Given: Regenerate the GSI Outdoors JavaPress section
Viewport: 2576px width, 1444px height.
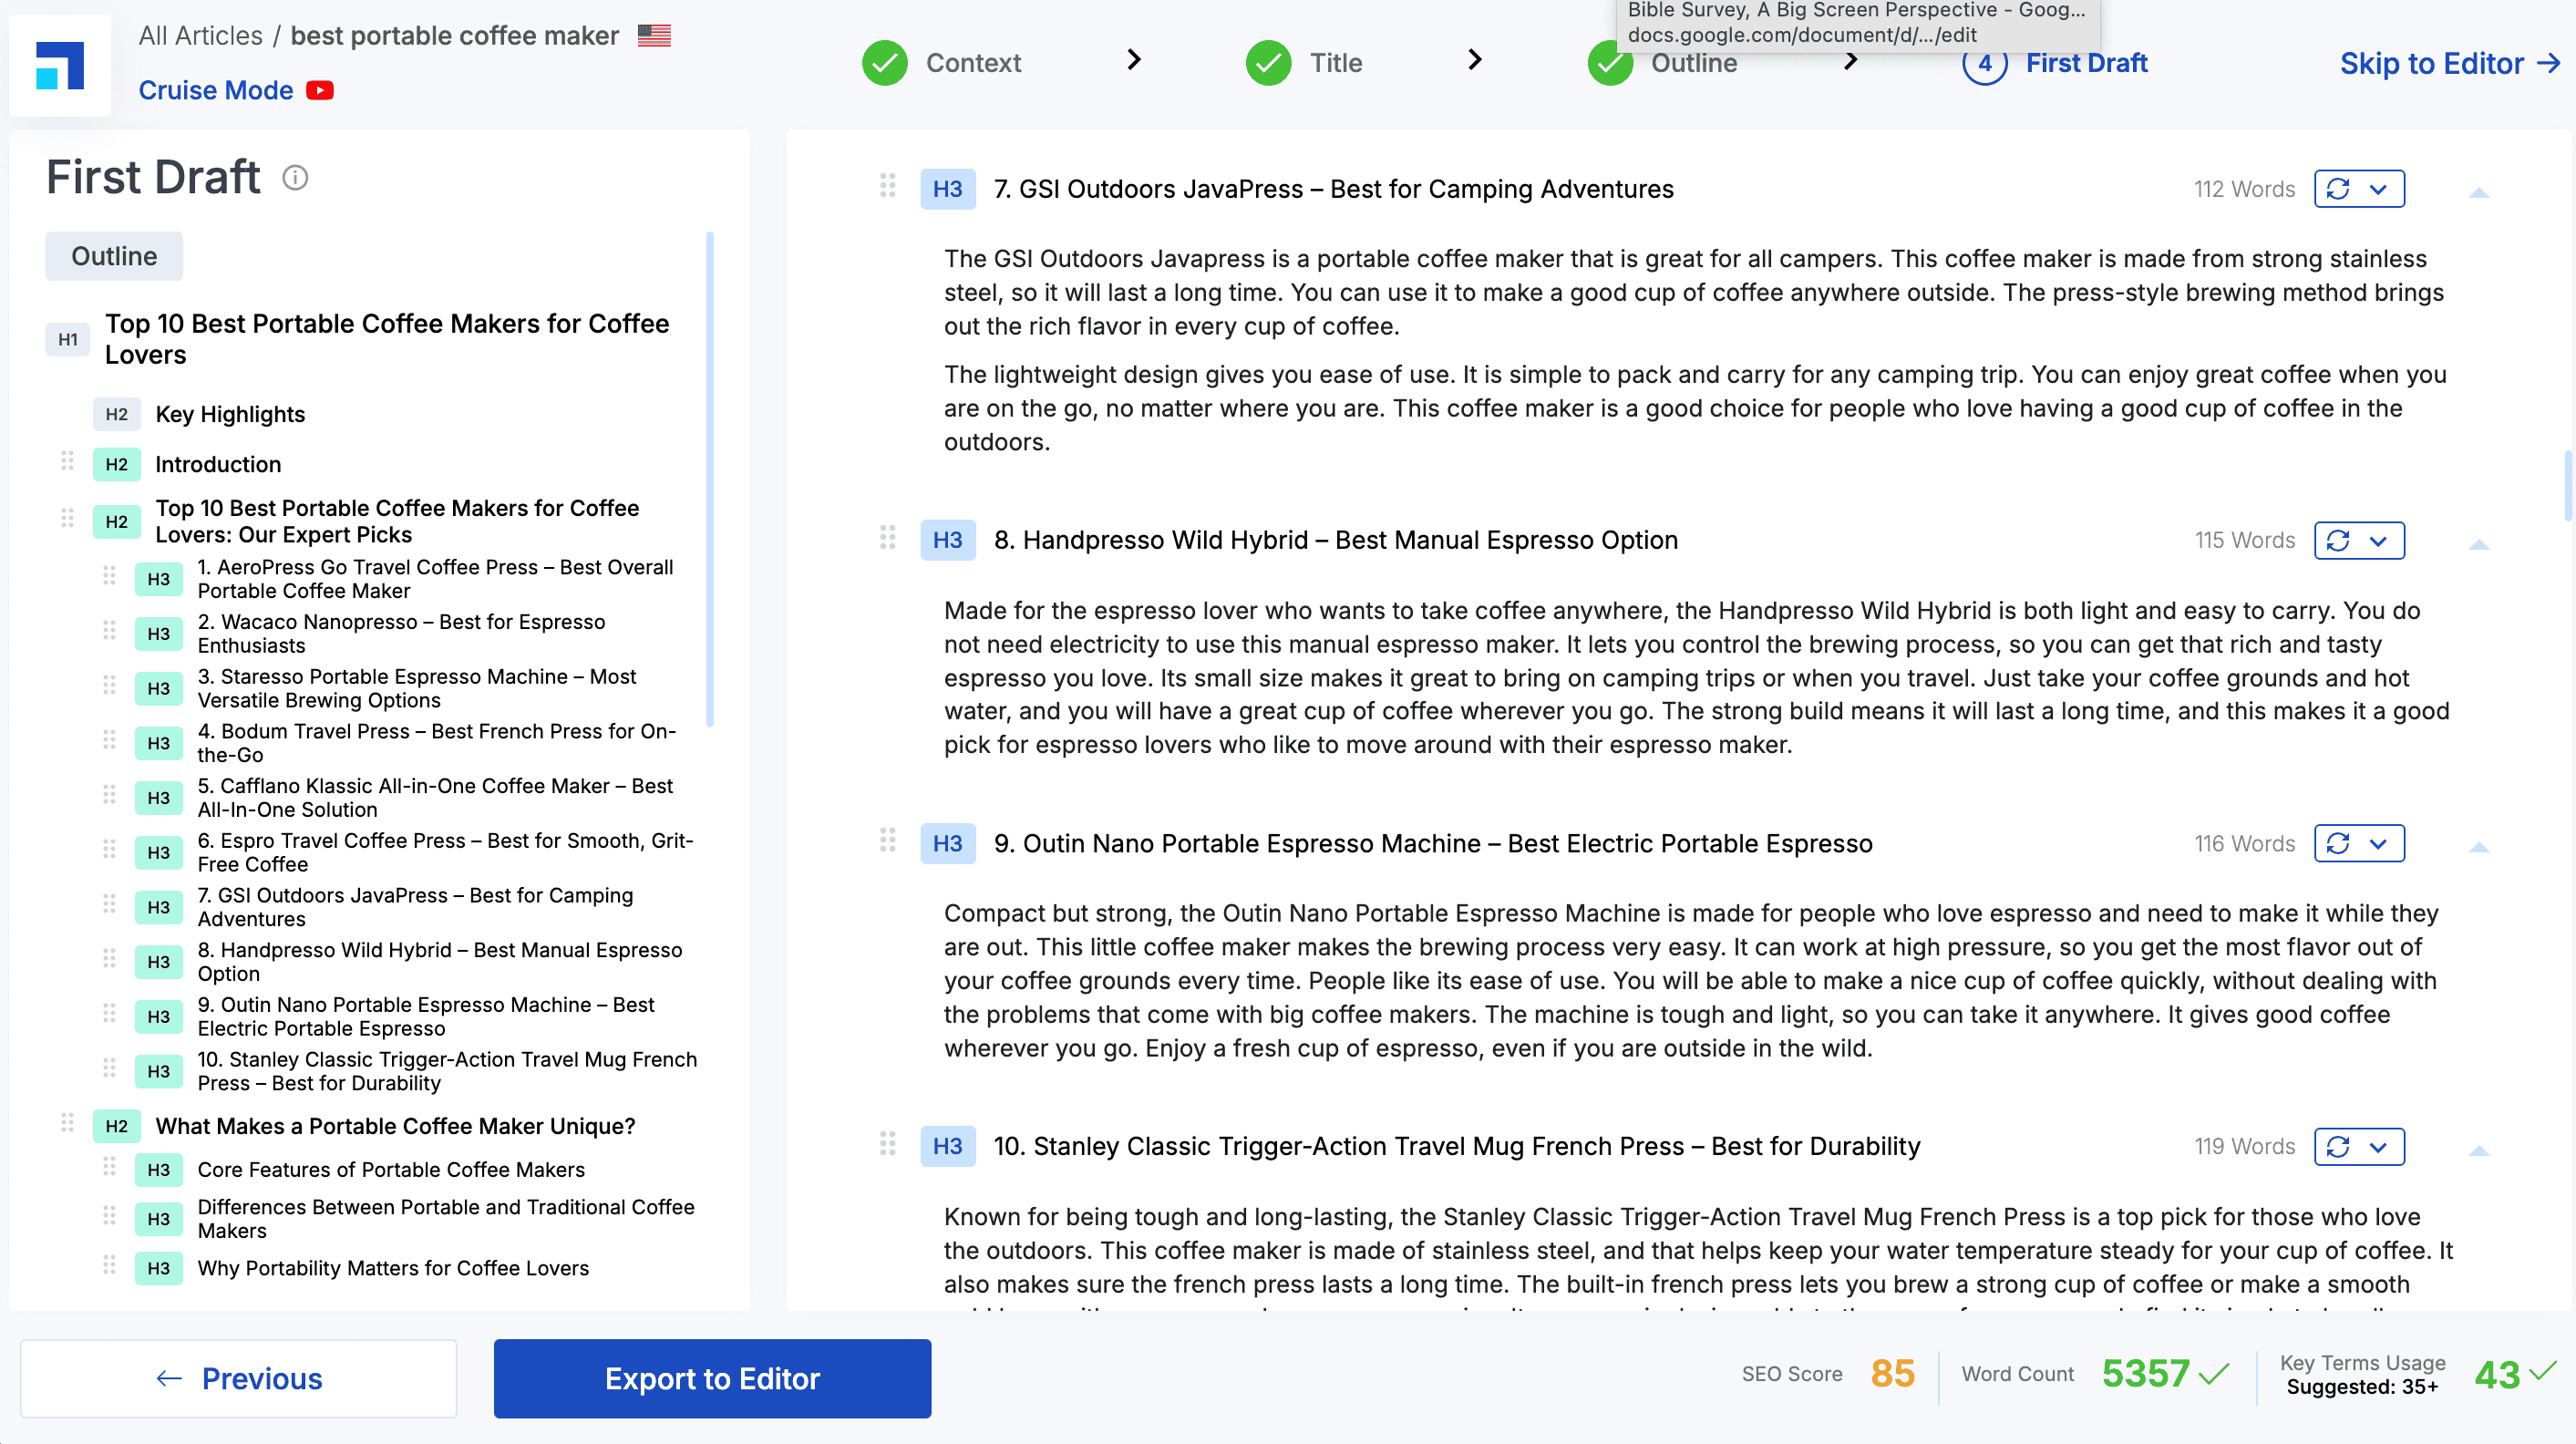Looking at the screenshot, I should click(2338, 189).
